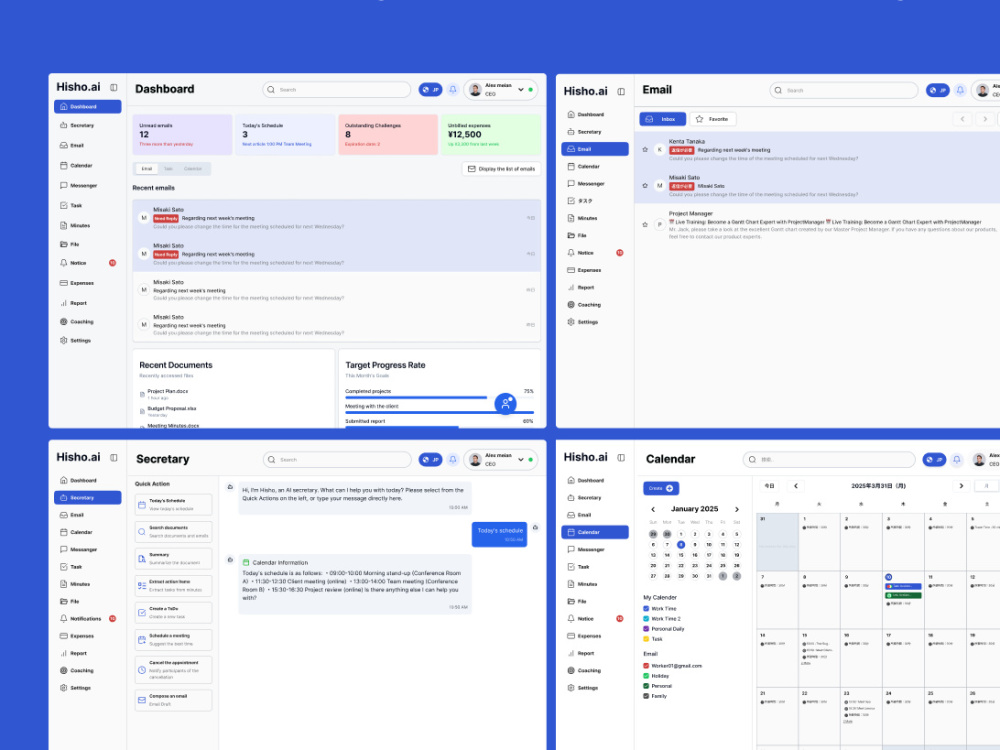
Task: Run the Compose an email quick action
Action: 173,700
